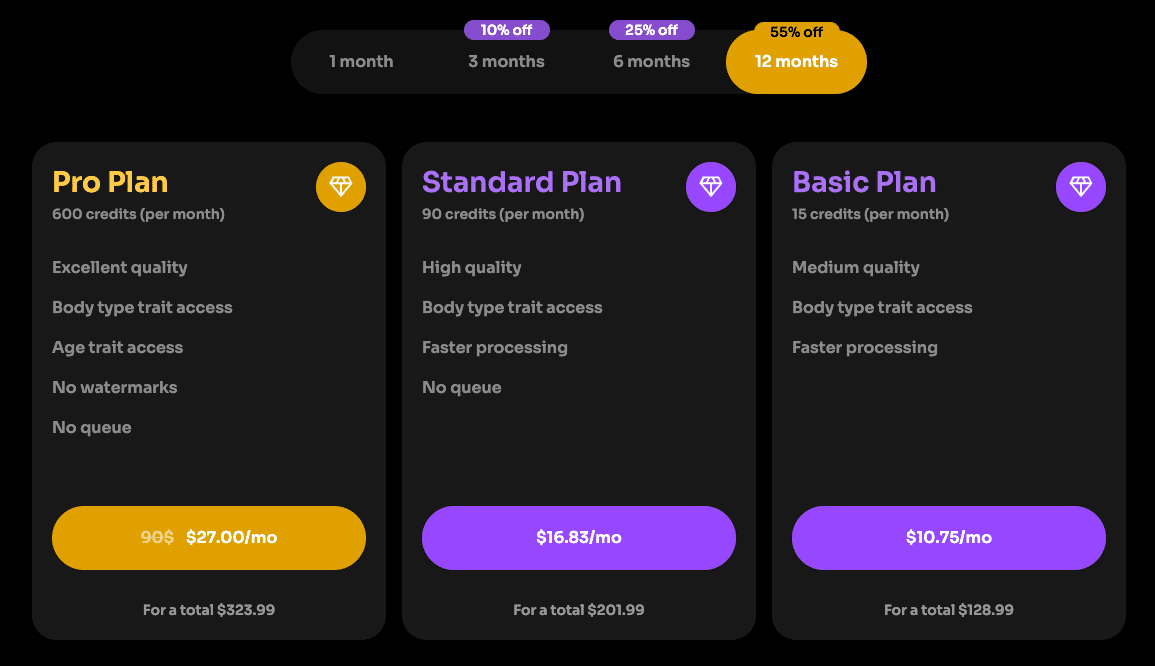Select the 12 months billing period
The width and height of the screenshot is (1155, 666).
796,62
